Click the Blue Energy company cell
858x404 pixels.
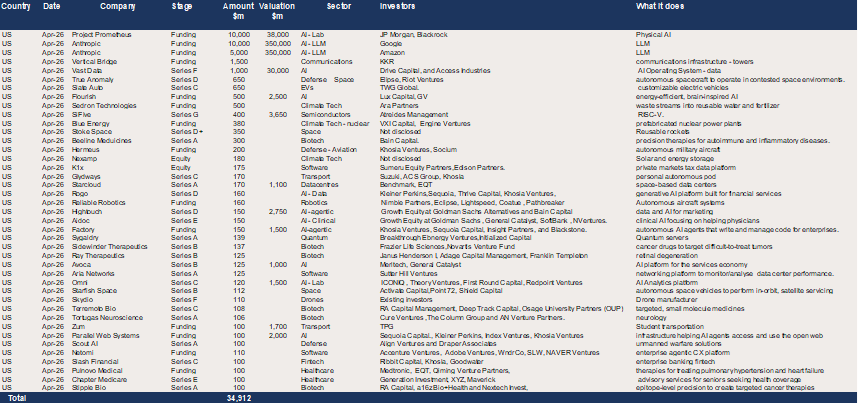[x=90, y=123]
